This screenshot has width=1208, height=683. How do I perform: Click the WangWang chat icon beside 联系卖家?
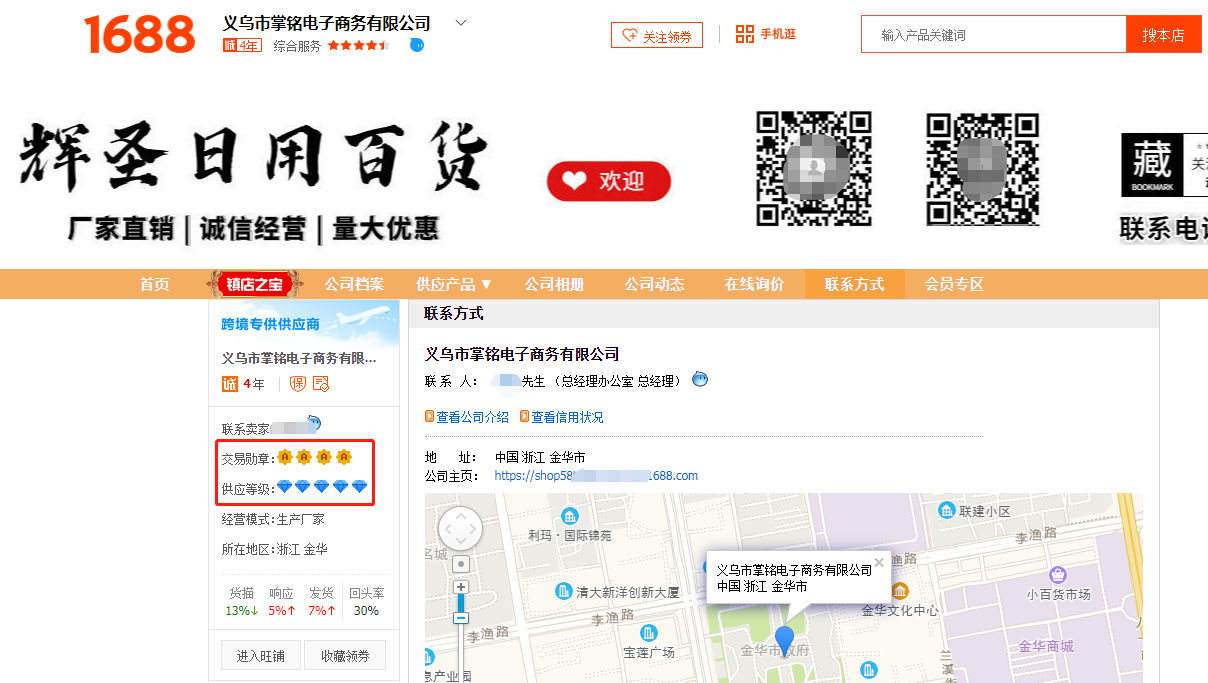[x=314, y=424]
